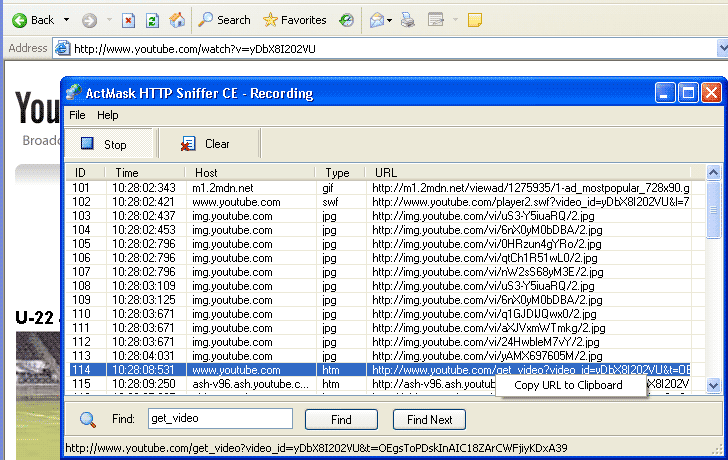728x460 pixels.
Task: Click the scrollbar down arrow in request list
Action: 713,385
